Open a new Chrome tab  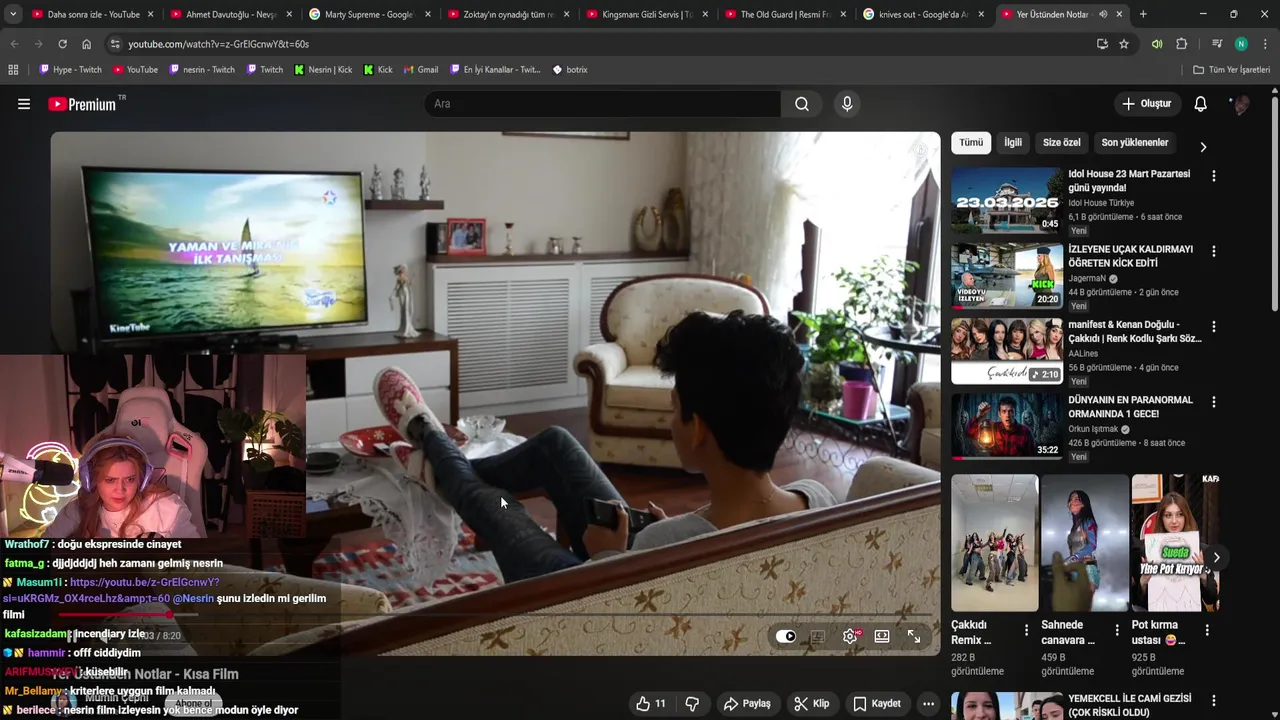tap(1143, 14)
